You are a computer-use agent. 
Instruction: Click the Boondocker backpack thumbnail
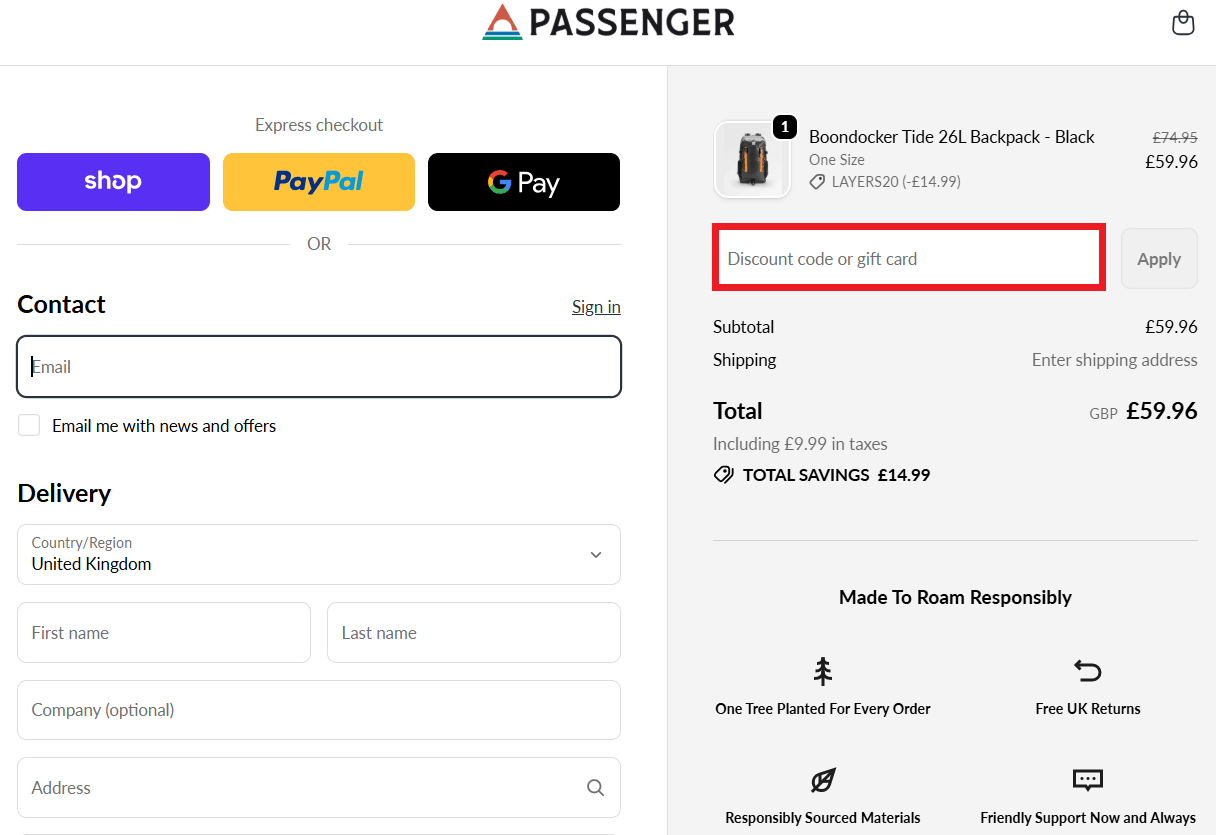pos(752,160)
